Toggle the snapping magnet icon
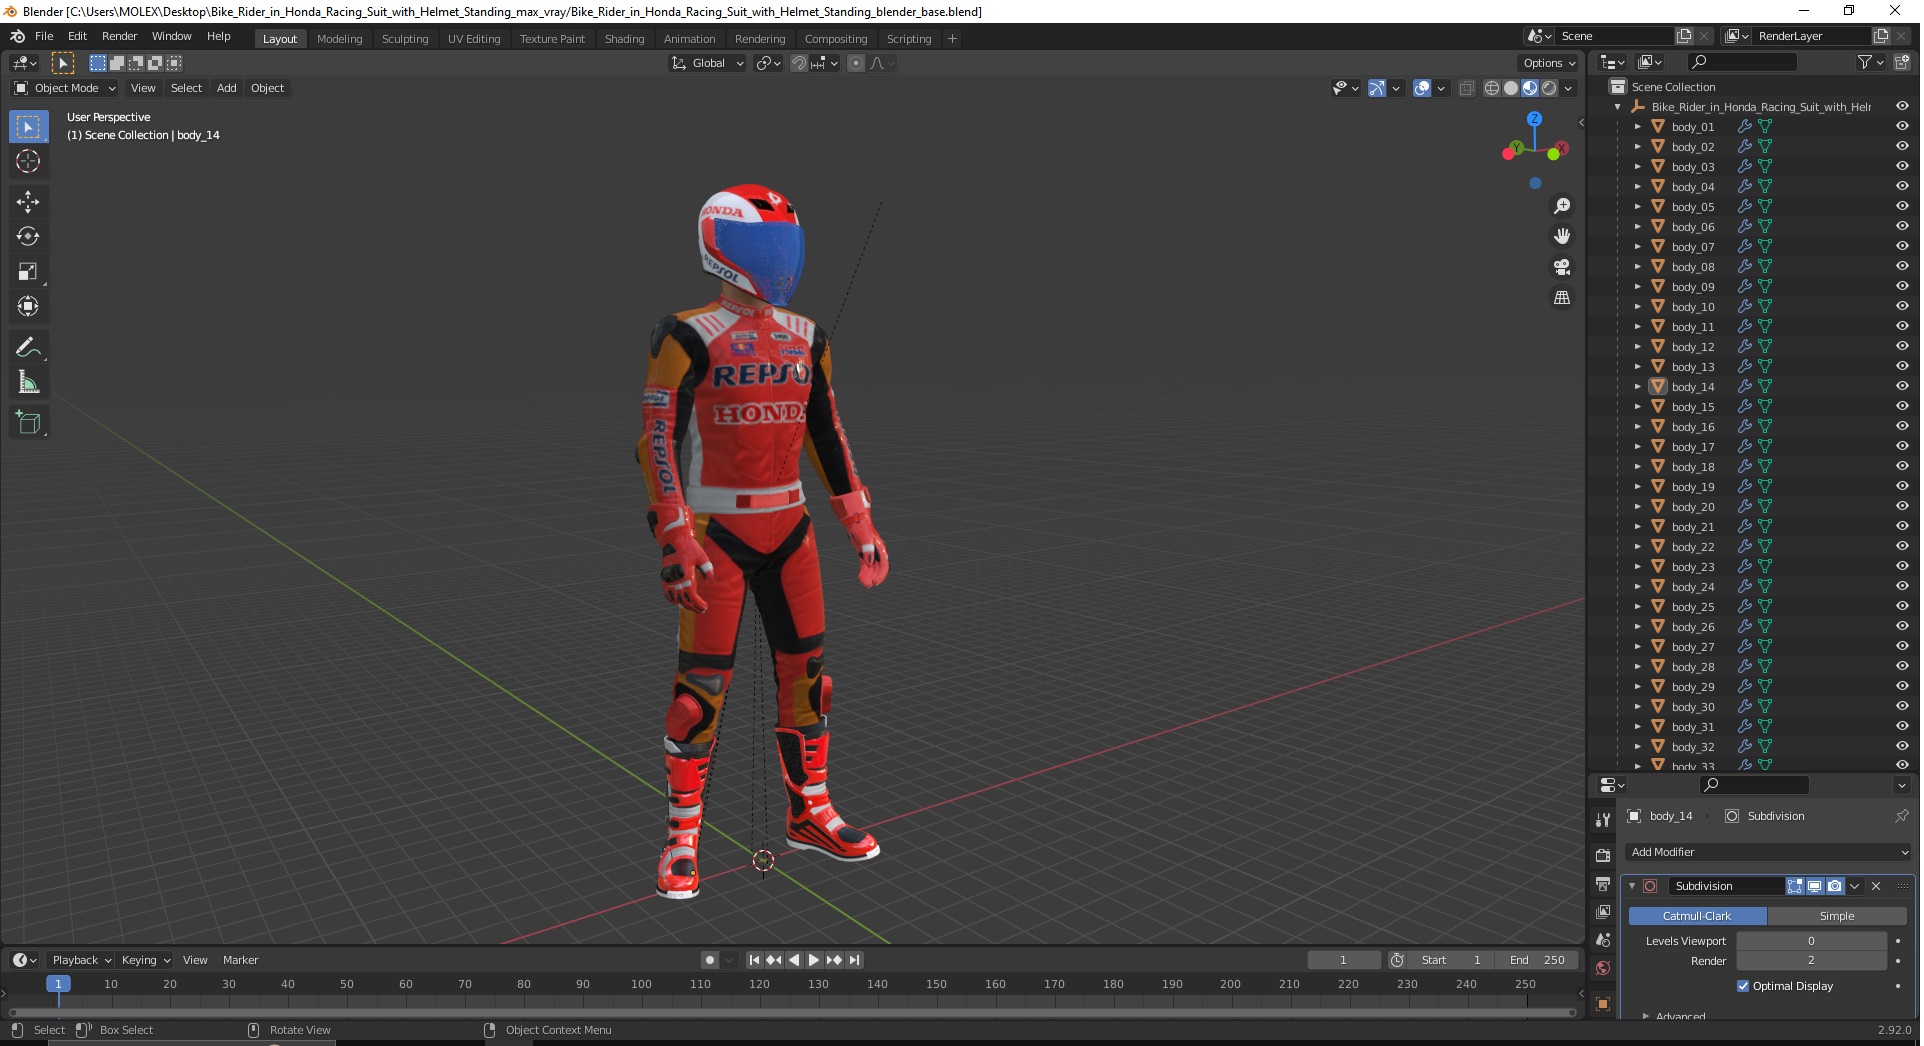 (798, 63)
